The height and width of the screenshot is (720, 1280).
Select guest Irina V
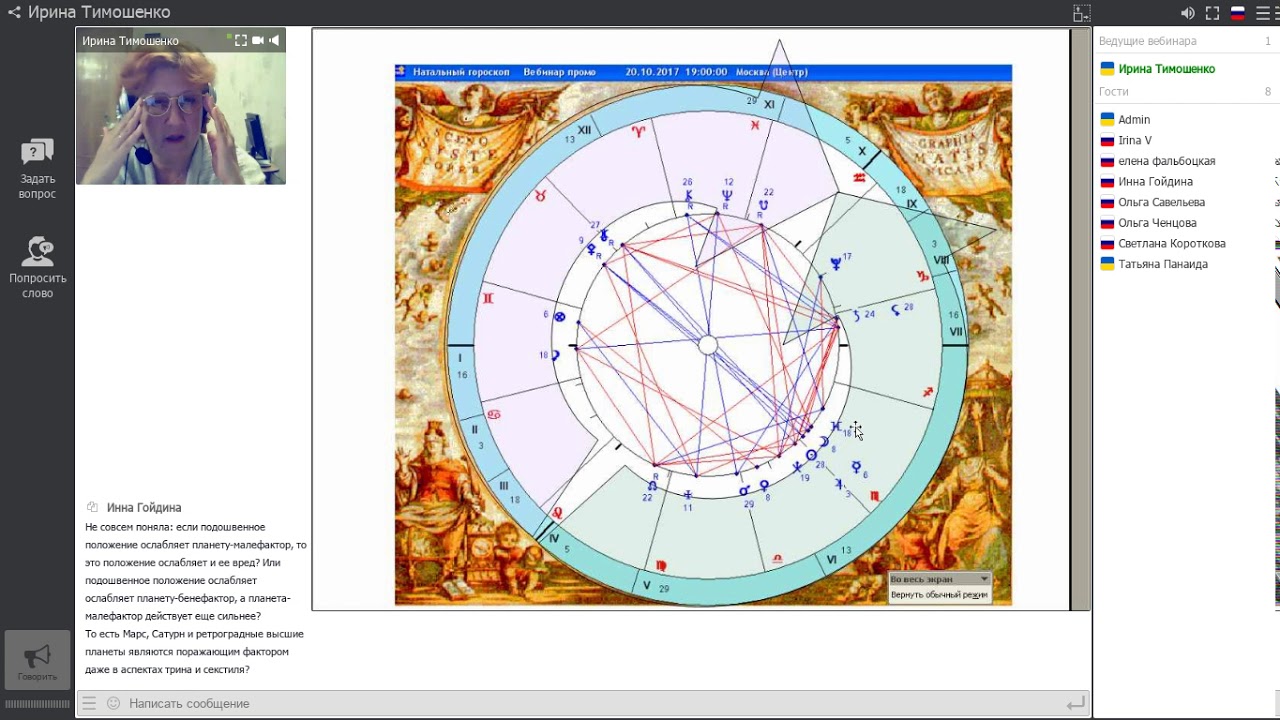[1135, 140]
